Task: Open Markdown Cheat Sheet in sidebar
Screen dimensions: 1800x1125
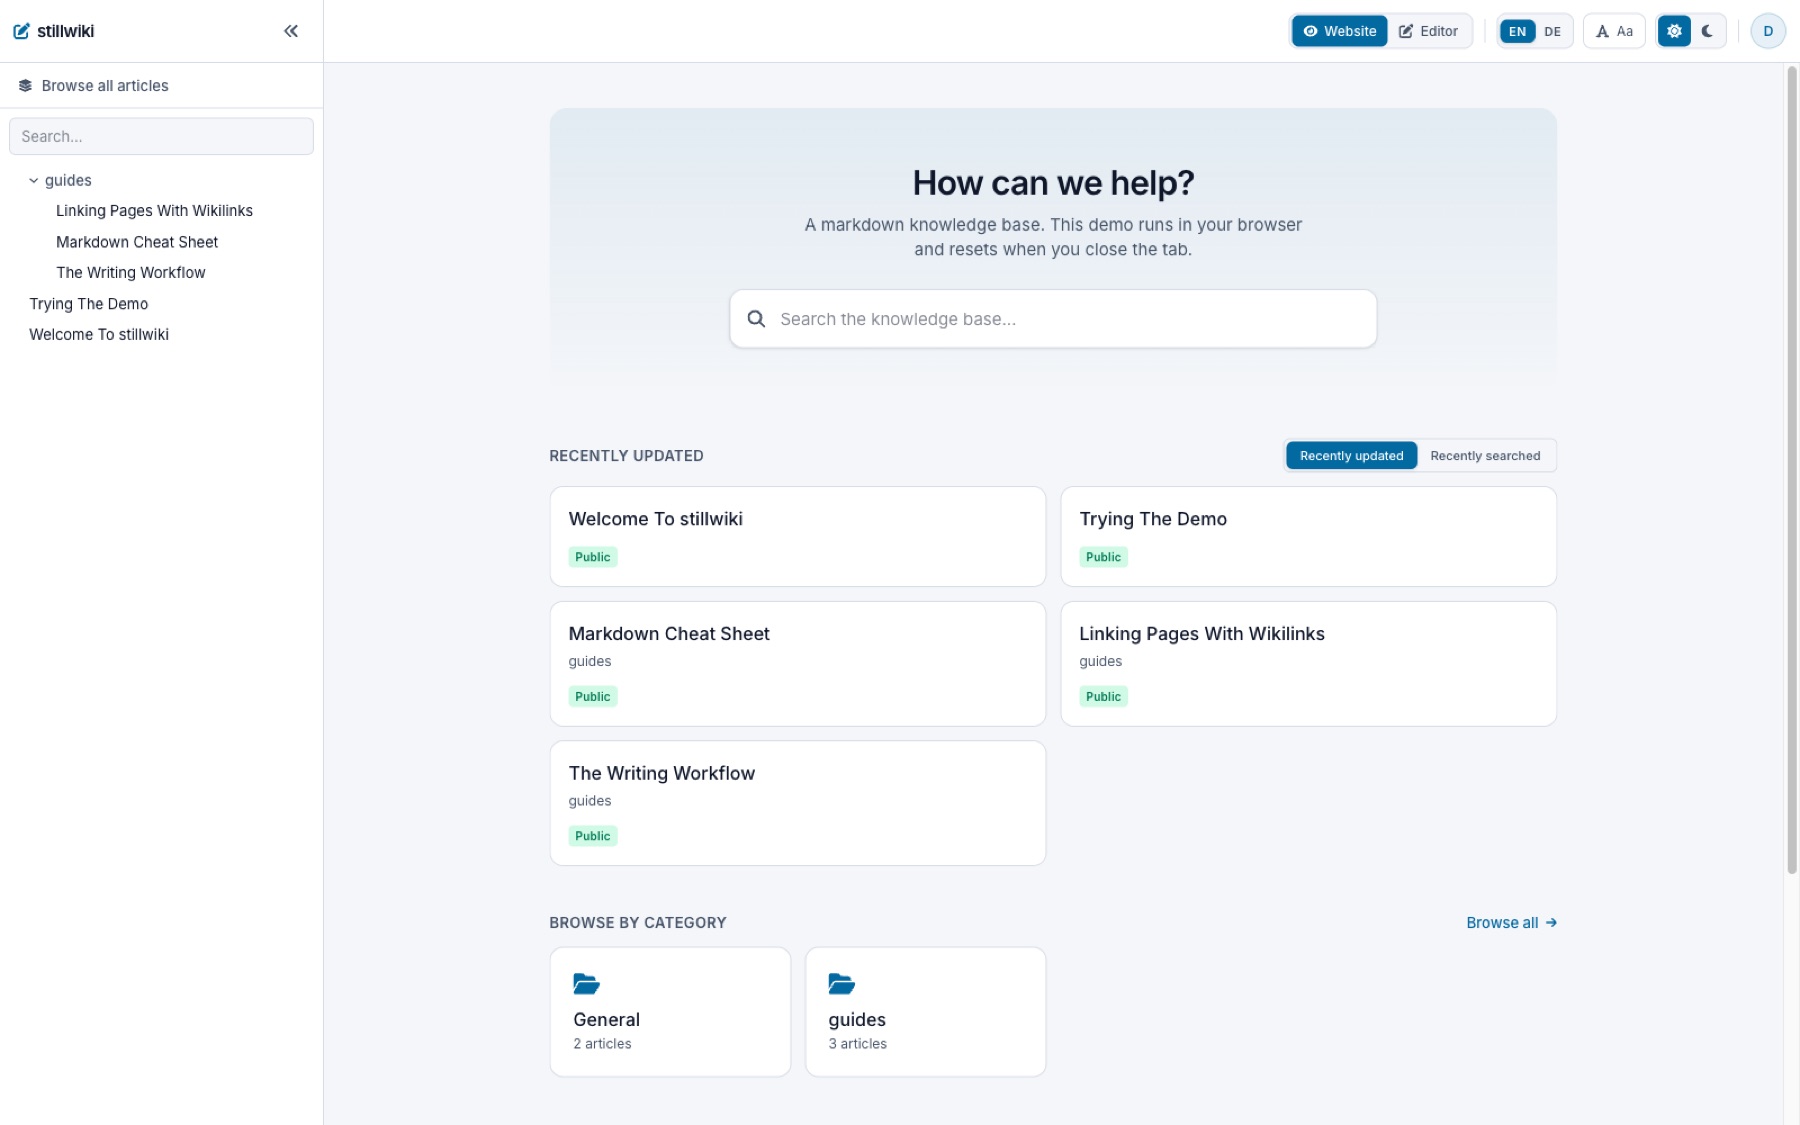Action: pyautogui.click(x=137, y=242)
